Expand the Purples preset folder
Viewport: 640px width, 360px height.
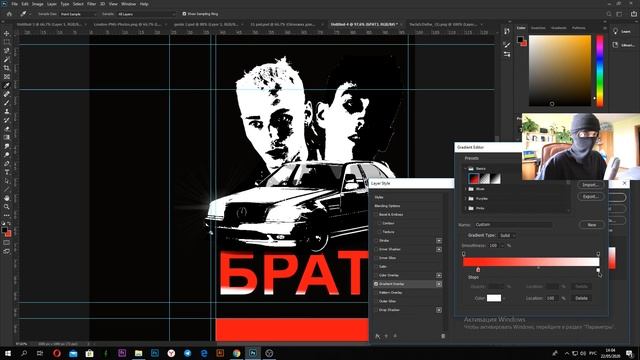click(x=465, y=198)
